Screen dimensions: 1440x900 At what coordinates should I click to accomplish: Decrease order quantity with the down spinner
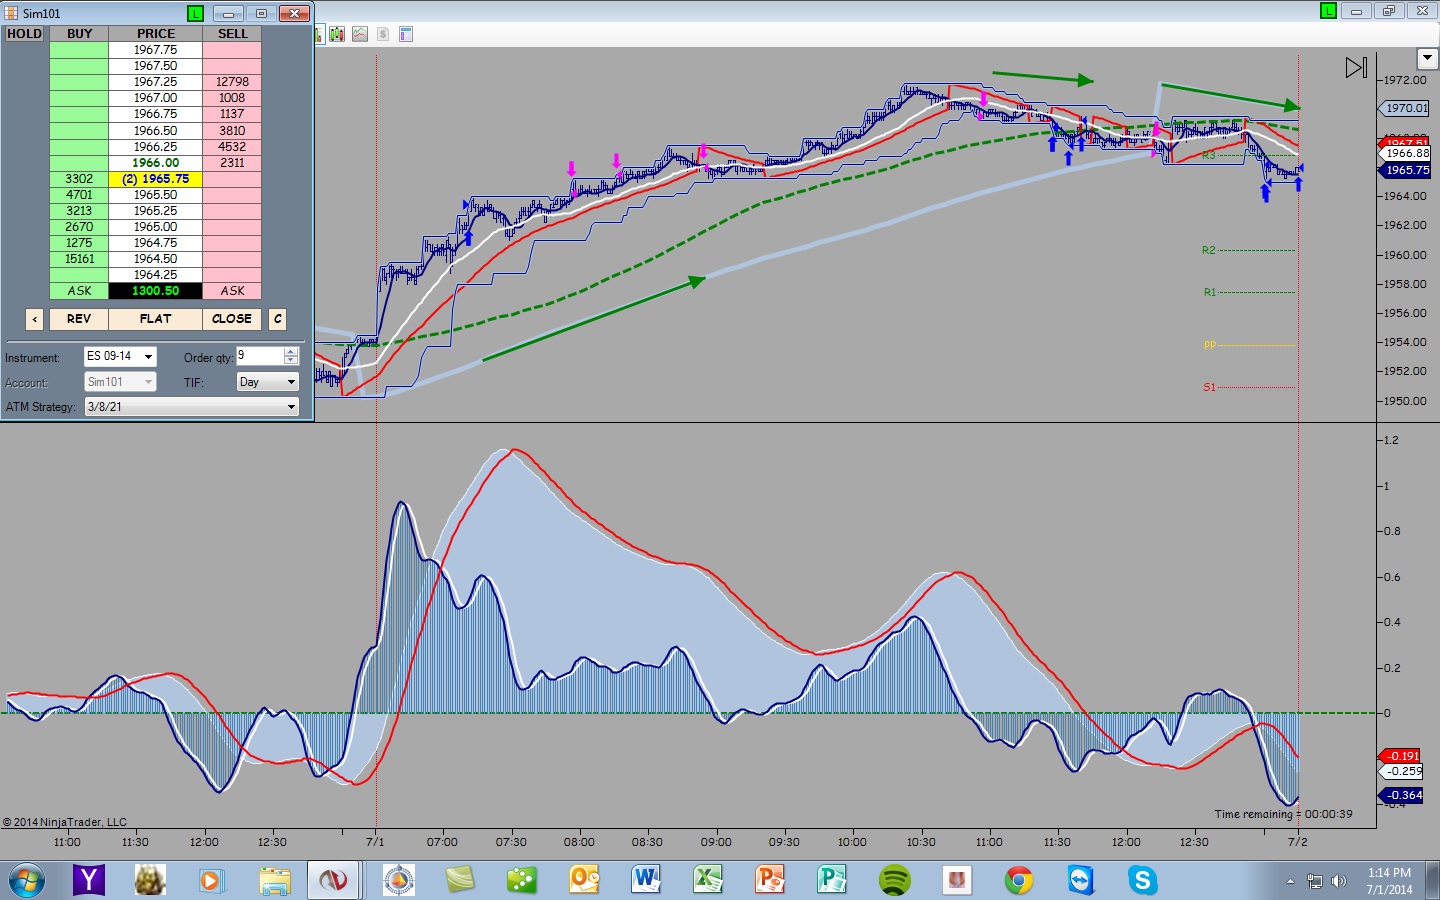(x=291, y=361)
